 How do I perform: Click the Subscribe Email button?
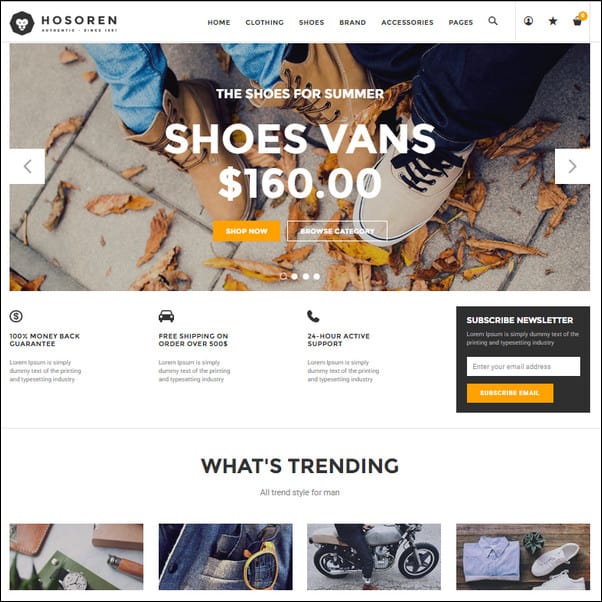point(510,393)
